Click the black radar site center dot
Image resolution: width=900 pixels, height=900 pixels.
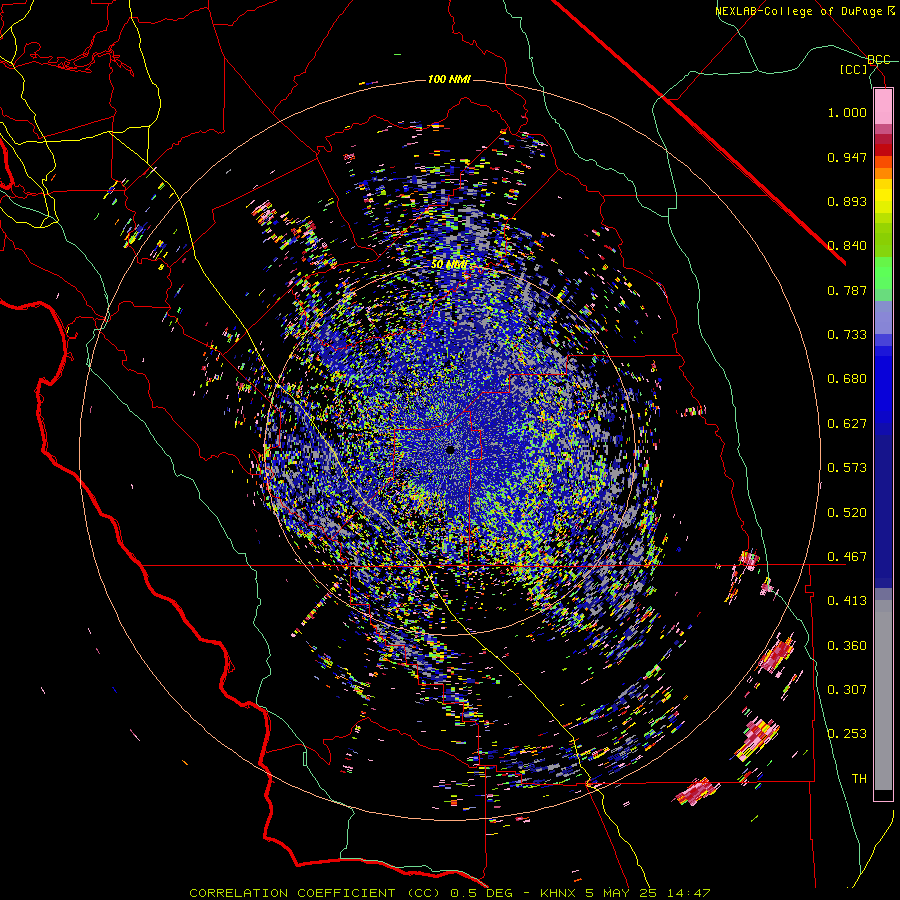(450, 450)
